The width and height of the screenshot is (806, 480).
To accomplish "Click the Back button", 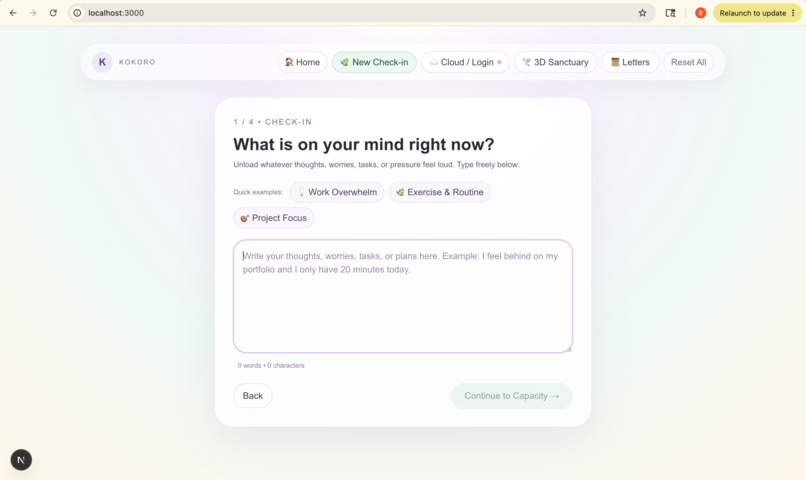I will [x=252, y=396].
